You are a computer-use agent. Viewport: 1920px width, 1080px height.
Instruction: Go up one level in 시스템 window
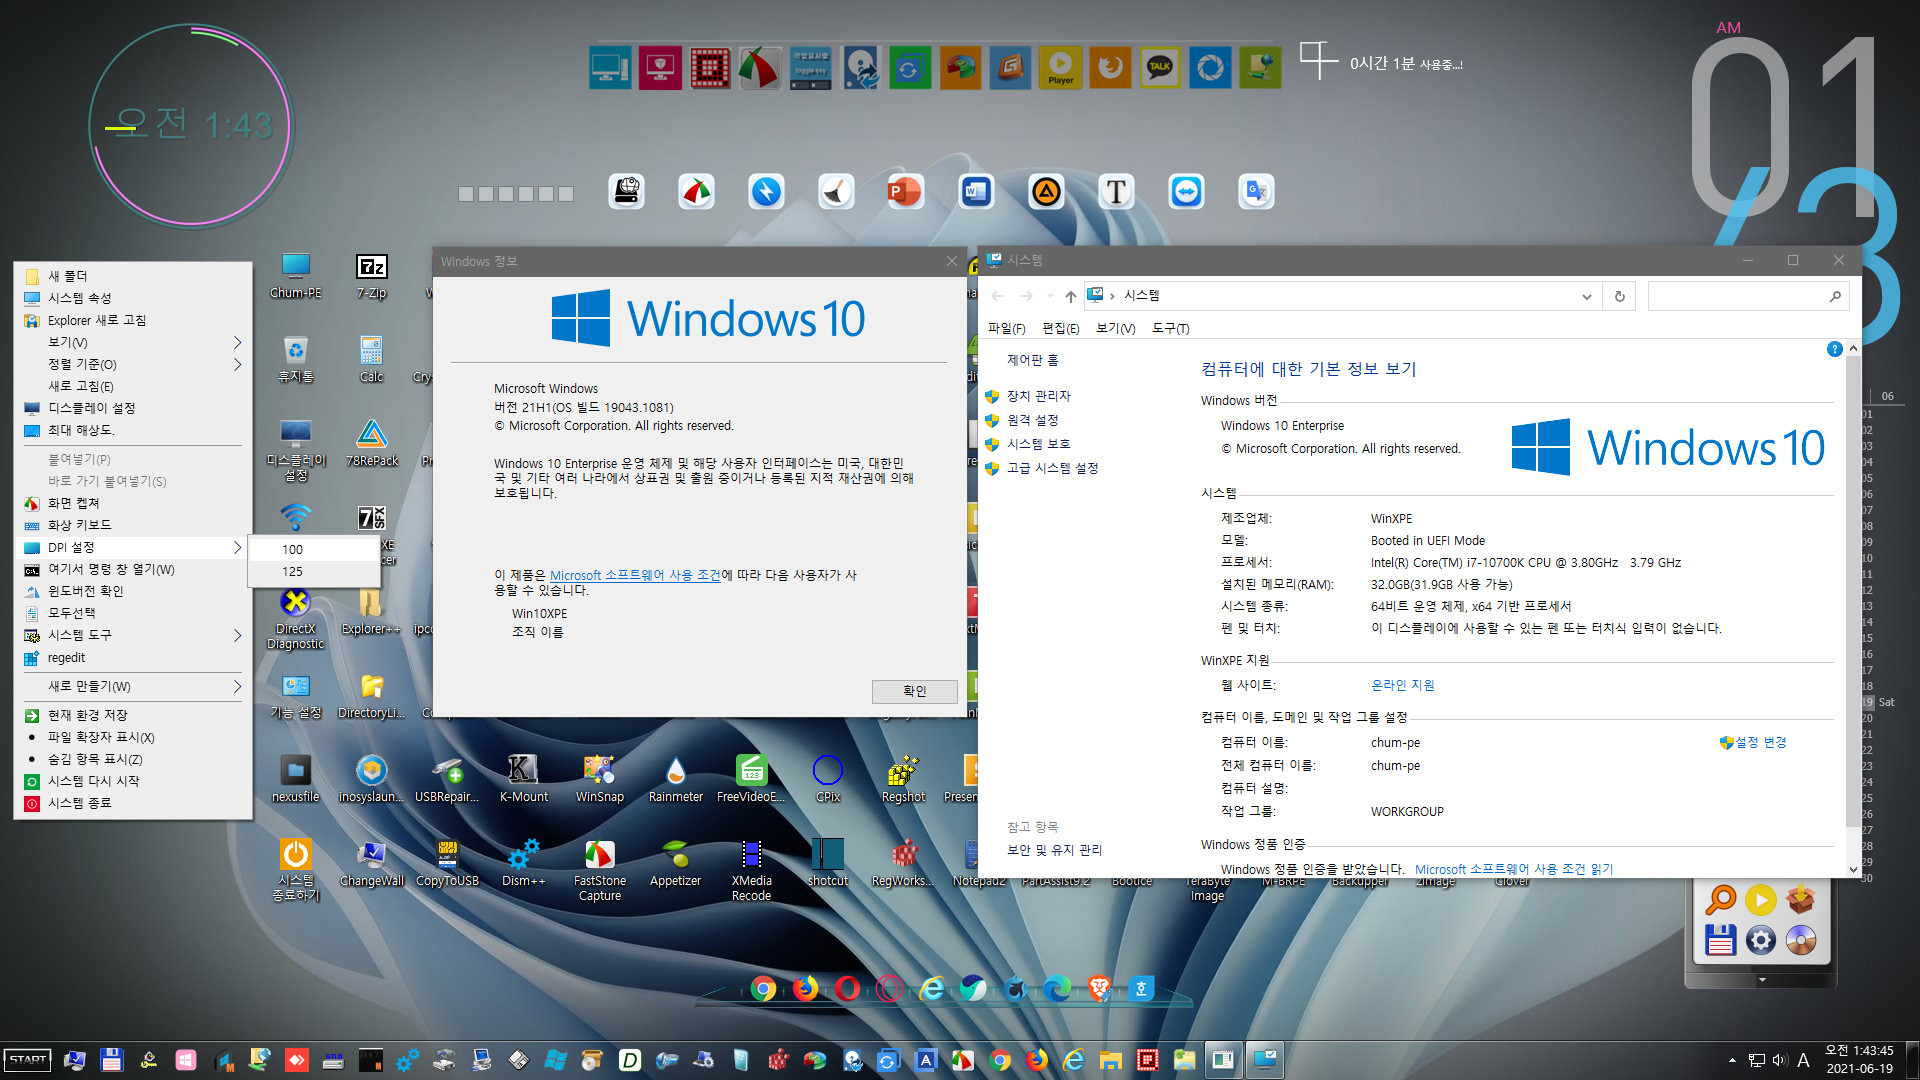(1070, 296)
